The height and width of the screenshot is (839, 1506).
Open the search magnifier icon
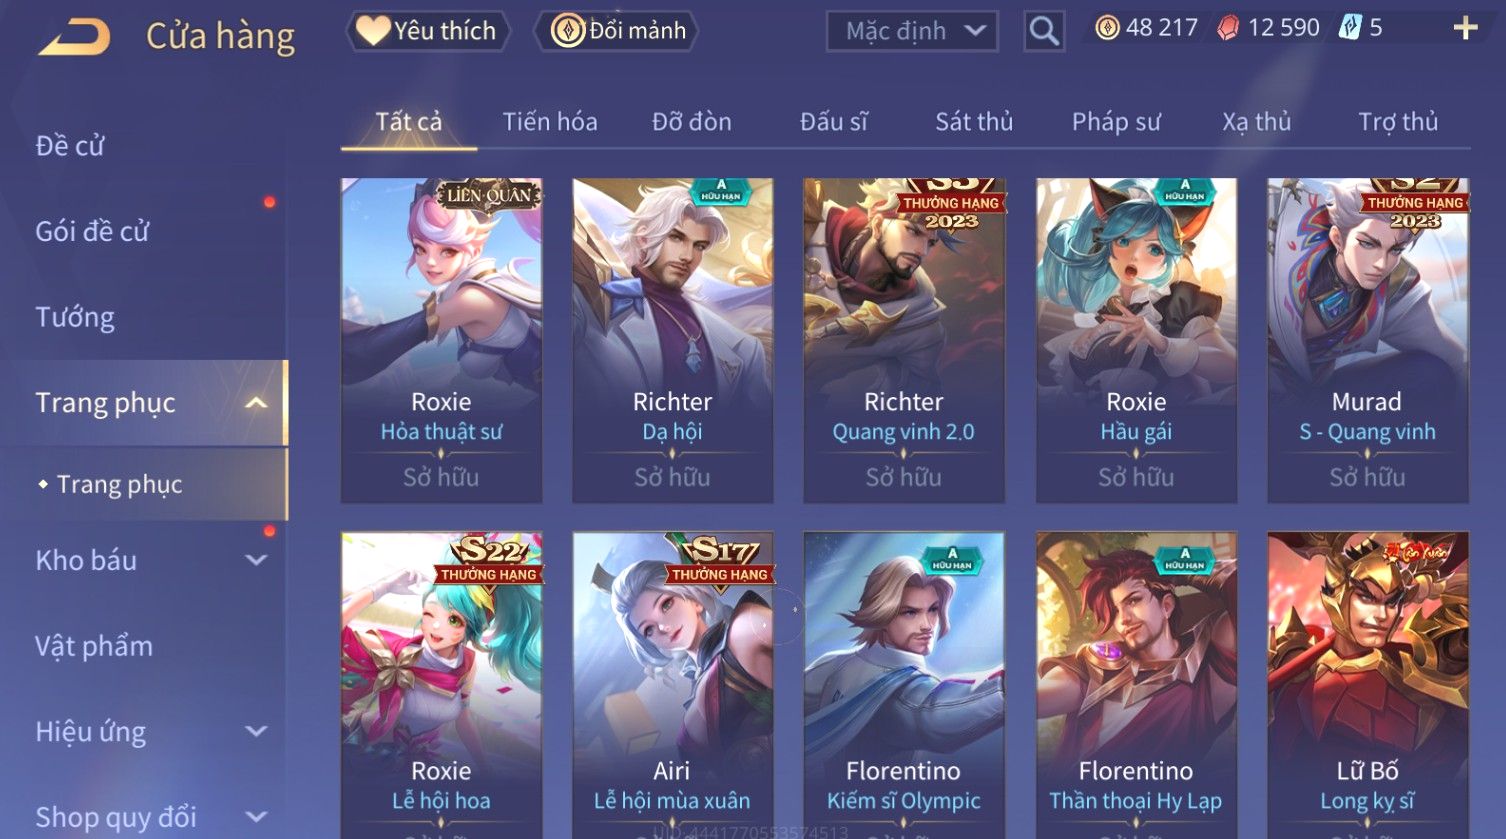1044,32
